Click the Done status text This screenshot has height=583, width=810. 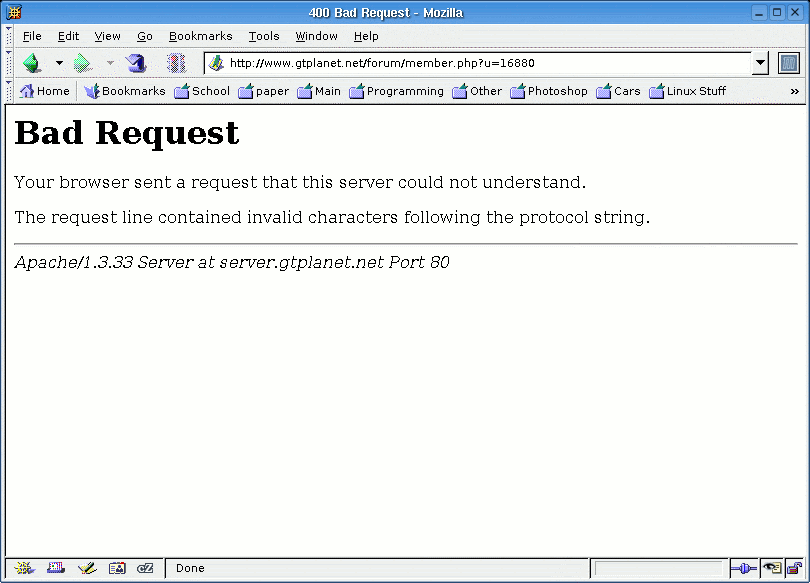tap(190, 568)
